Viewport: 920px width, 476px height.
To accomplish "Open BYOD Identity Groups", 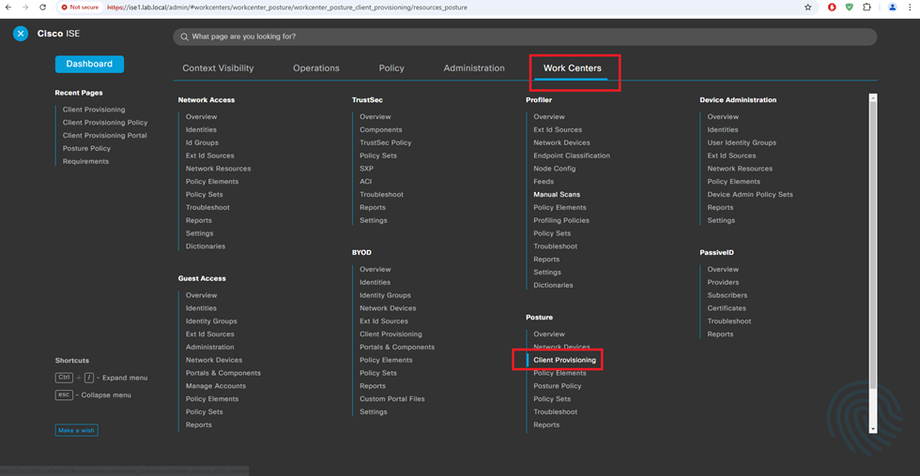I will (385, 295).
